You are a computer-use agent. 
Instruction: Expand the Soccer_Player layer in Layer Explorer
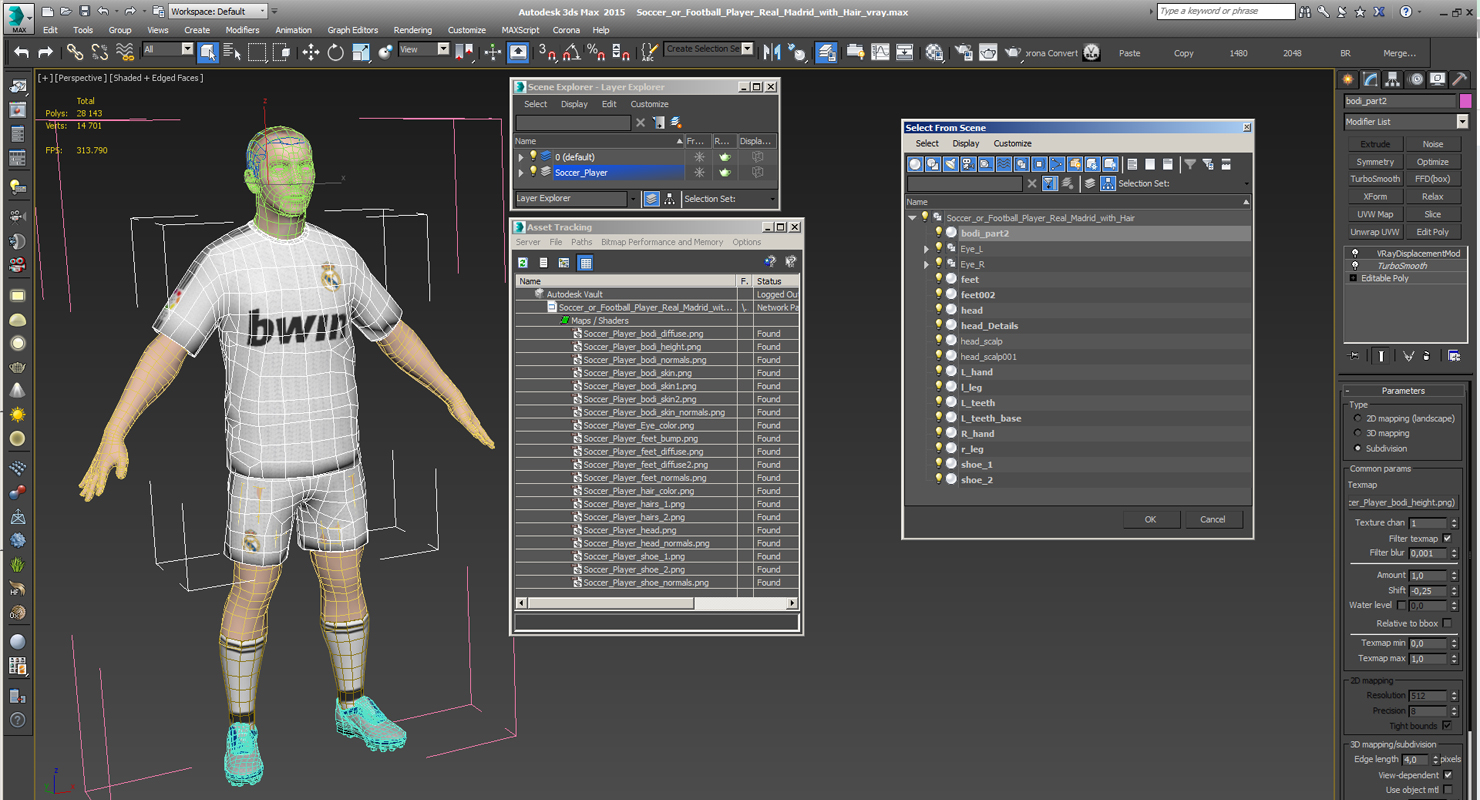[x=521, y=173]
